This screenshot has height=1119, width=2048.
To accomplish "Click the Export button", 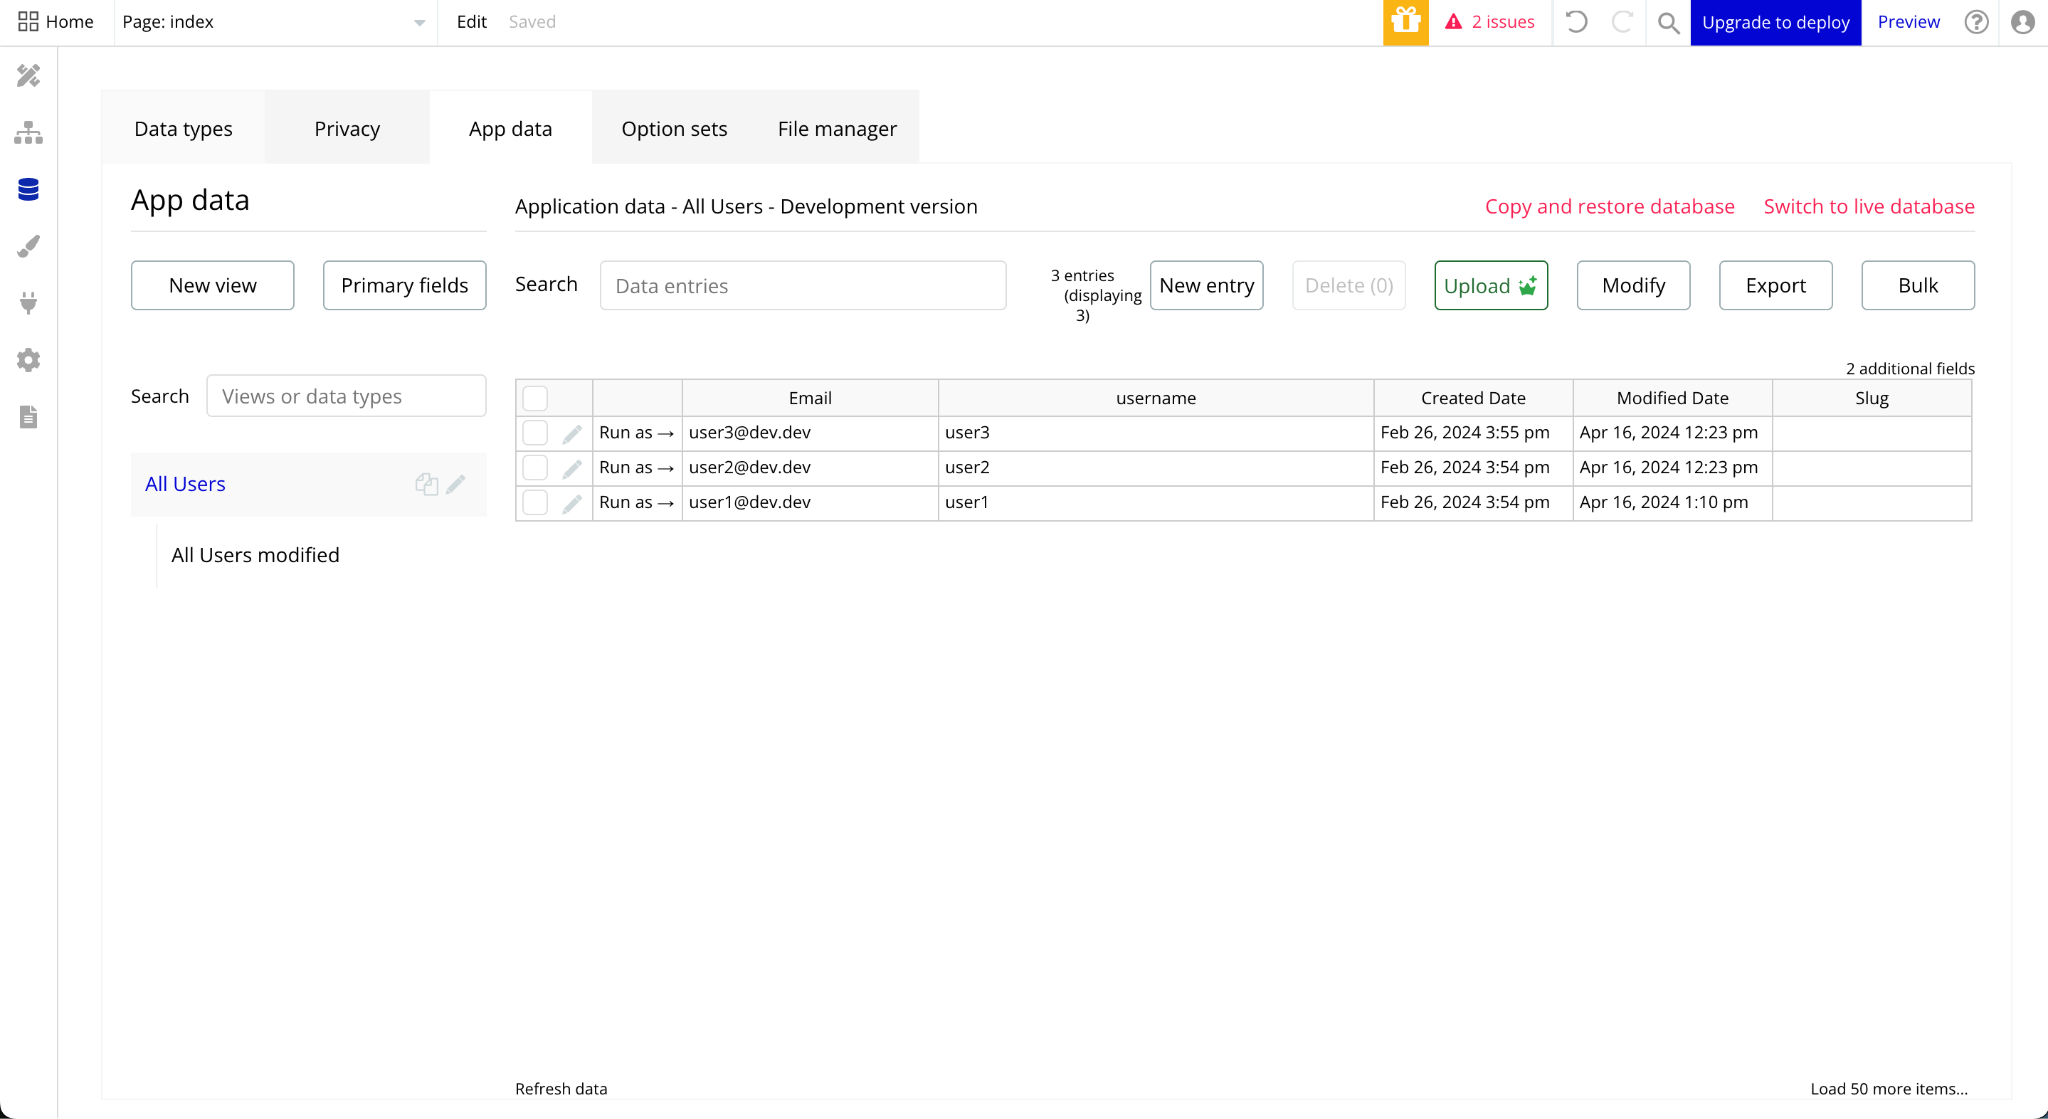I will (x=1775, y=286).
